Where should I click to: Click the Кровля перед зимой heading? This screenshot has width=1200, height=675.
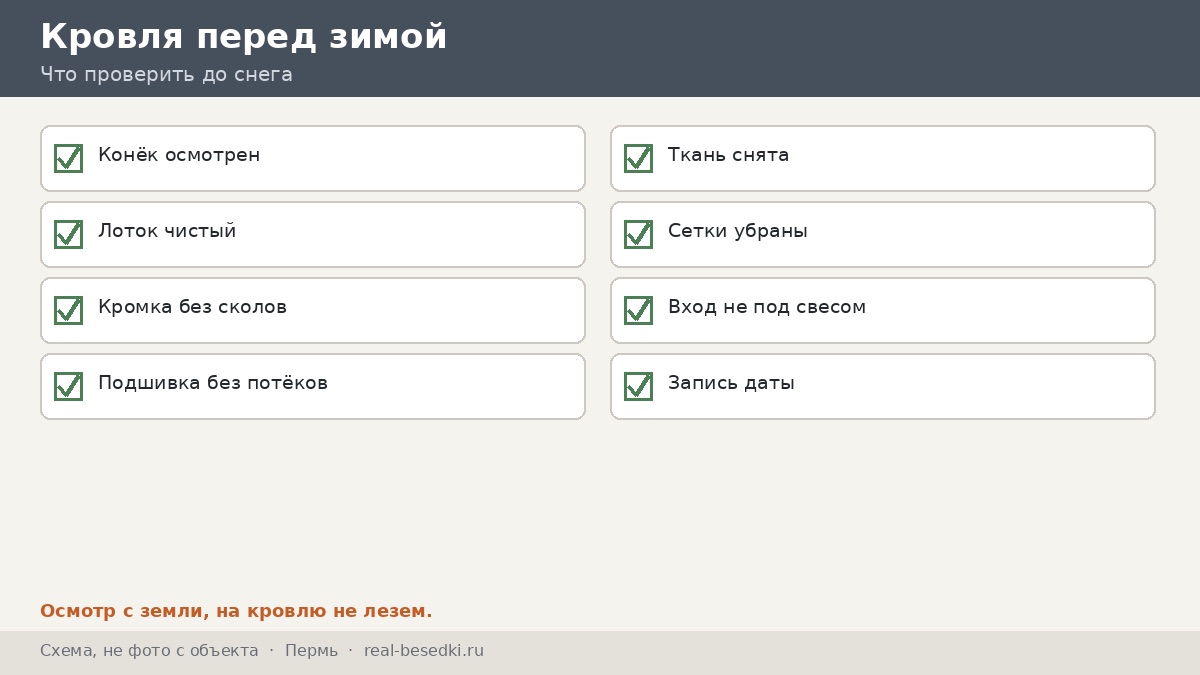pyautogui.click(x=244, y=37)
